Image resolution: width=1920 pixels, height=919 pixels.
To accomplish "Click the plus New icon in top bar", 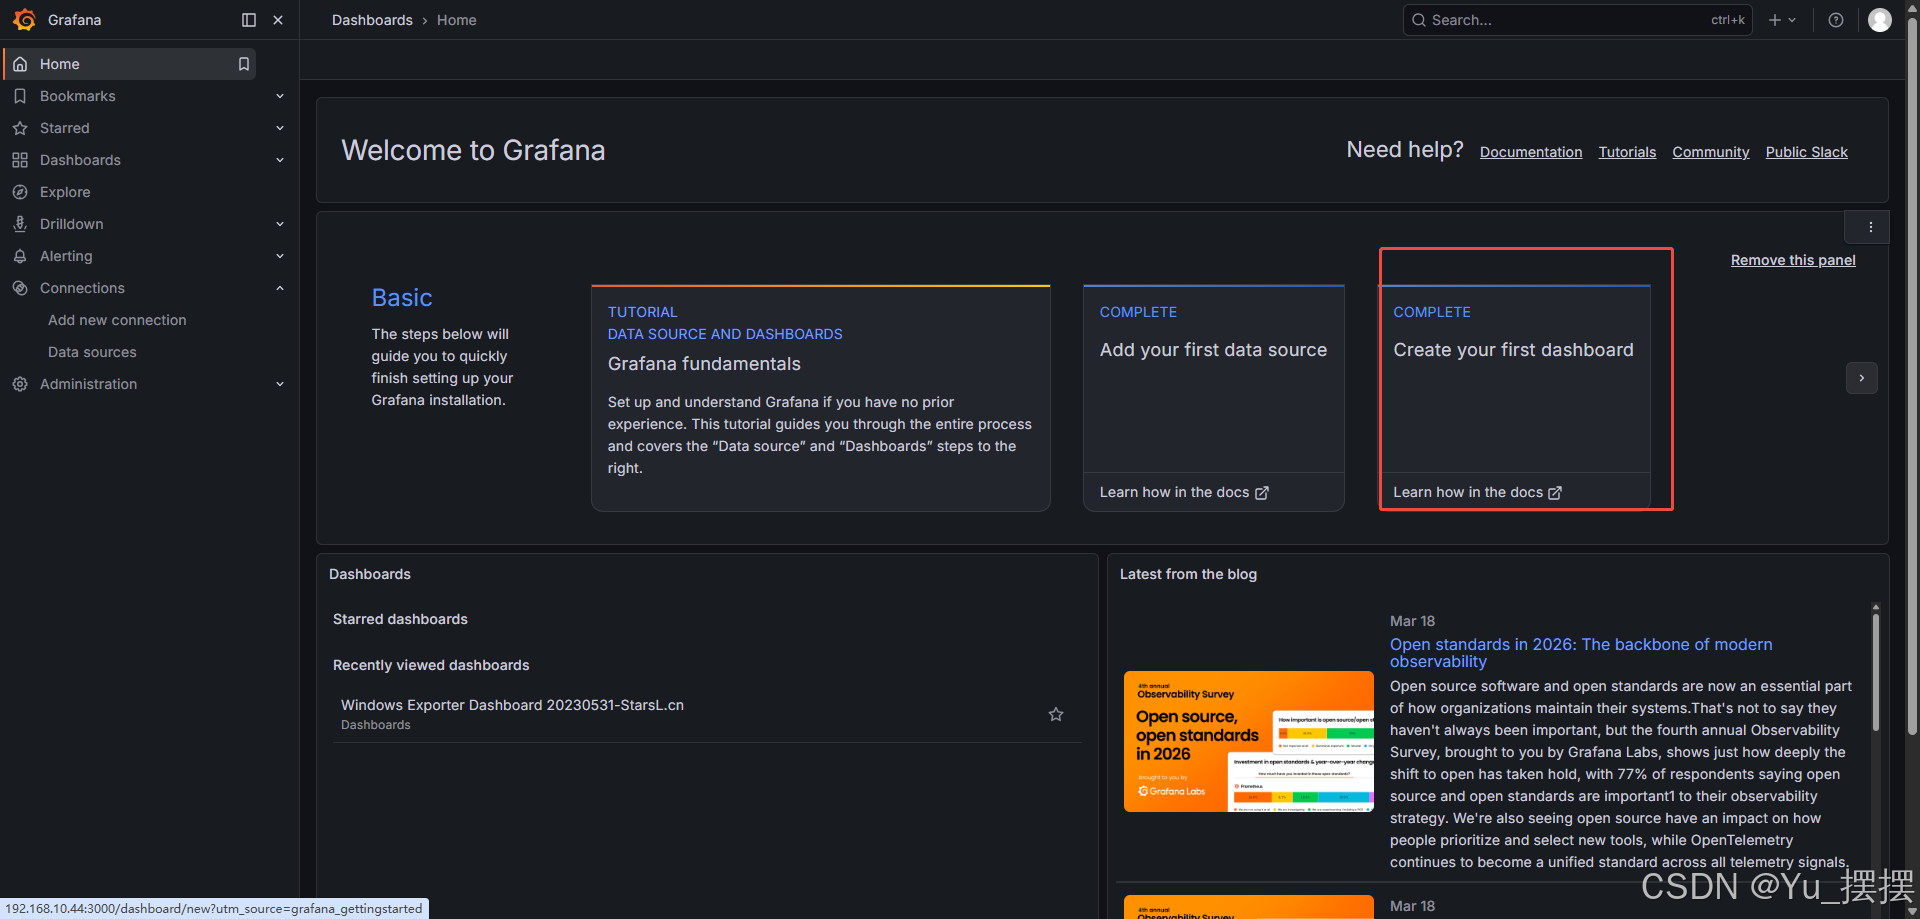I will coord(1775,20).
